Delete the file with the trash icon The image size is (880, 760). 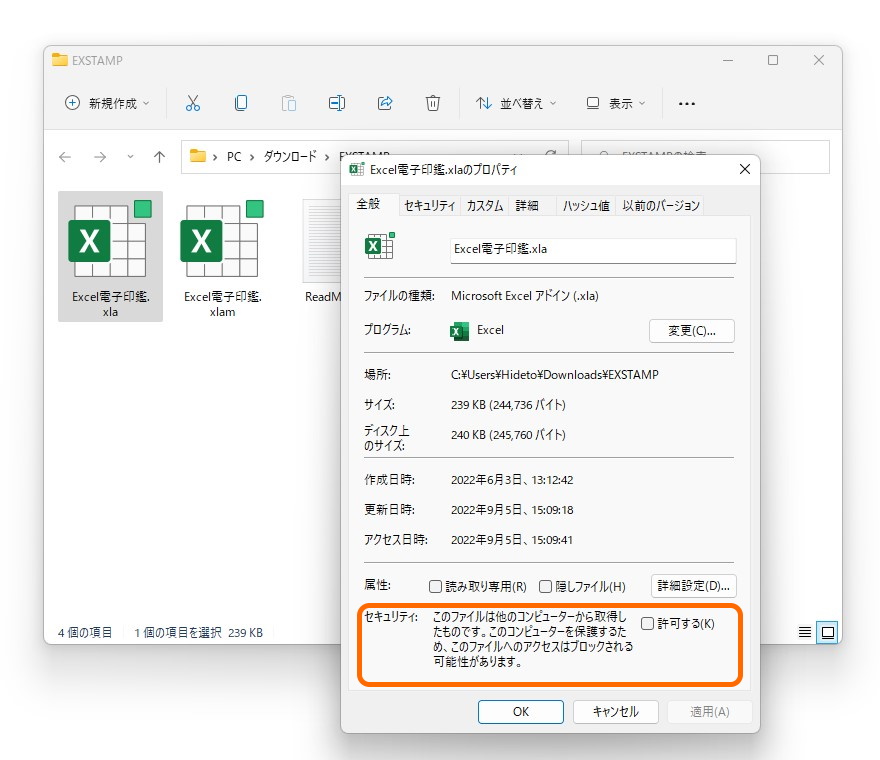pos(432,103)
